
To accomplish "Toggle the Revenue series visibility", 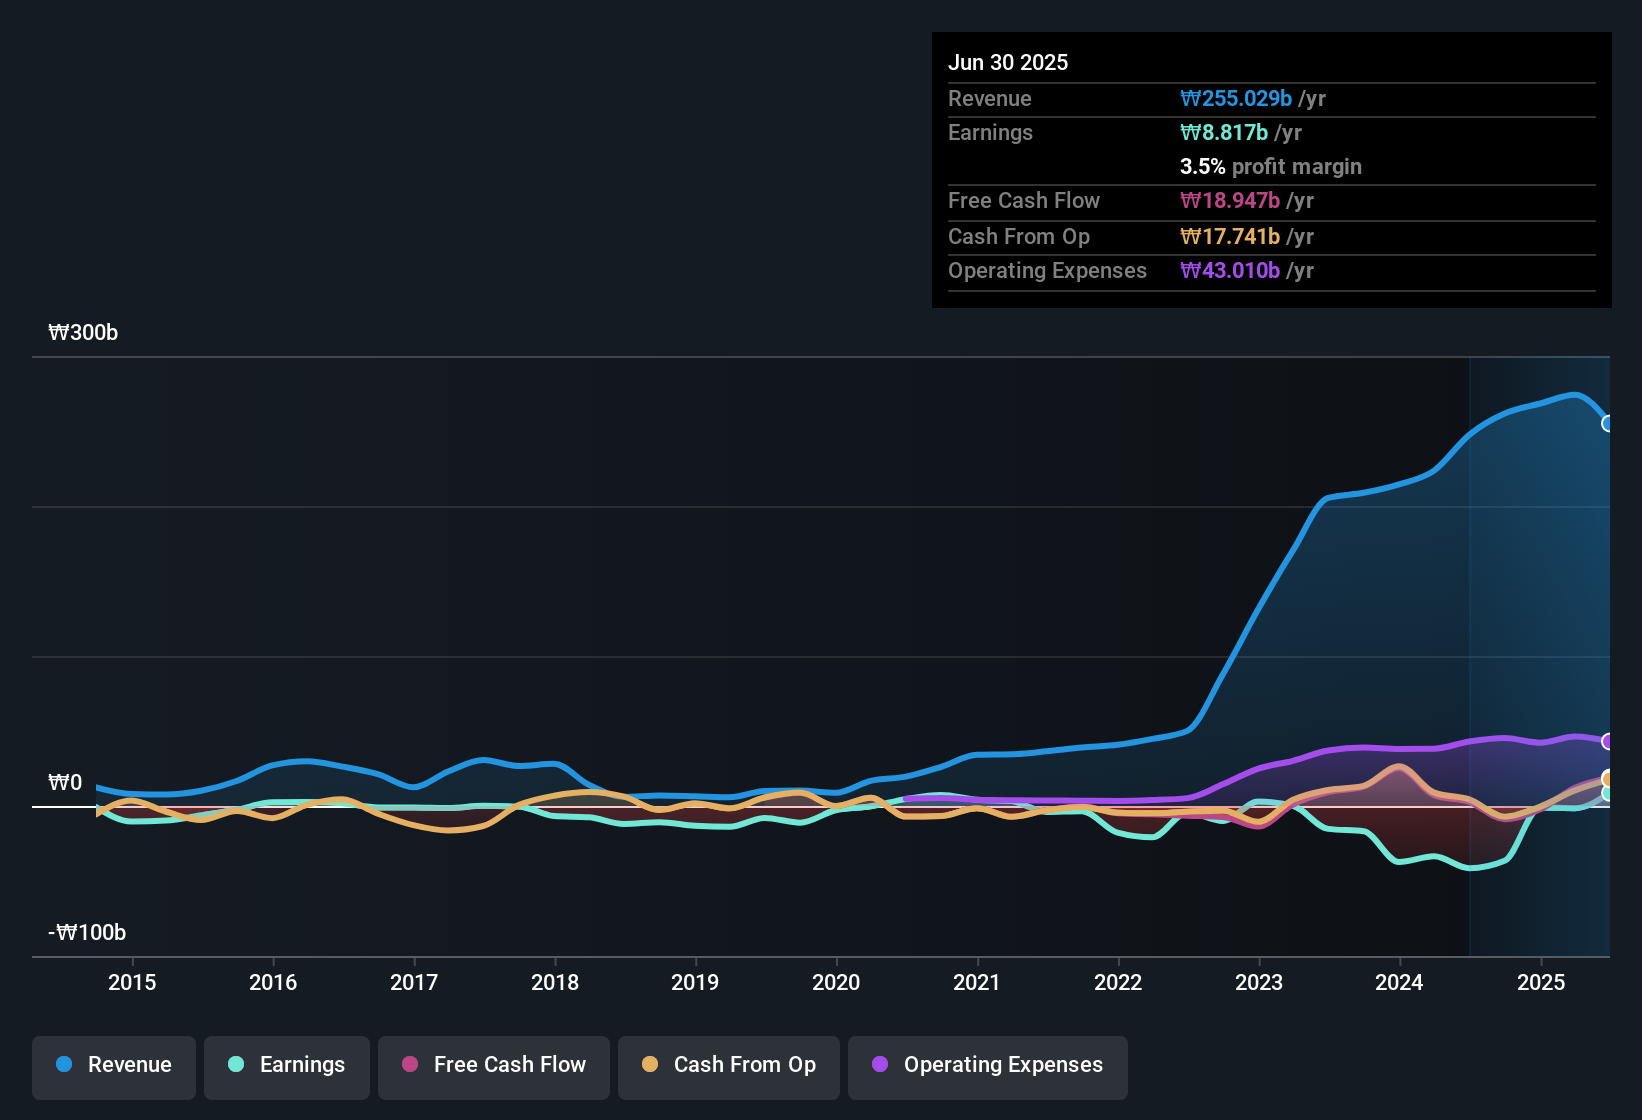I will [113, 1065].
